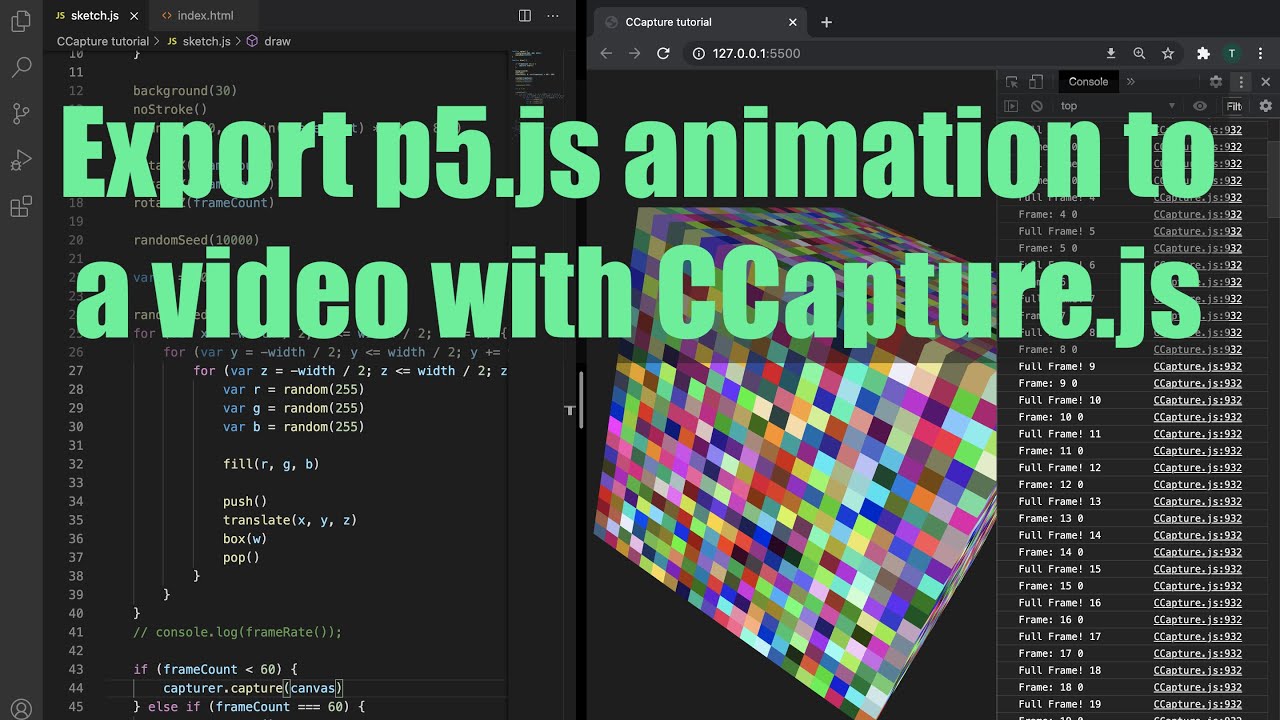Open the Extensions view in VS Code
1280x720 pixels.
point(21,207)
